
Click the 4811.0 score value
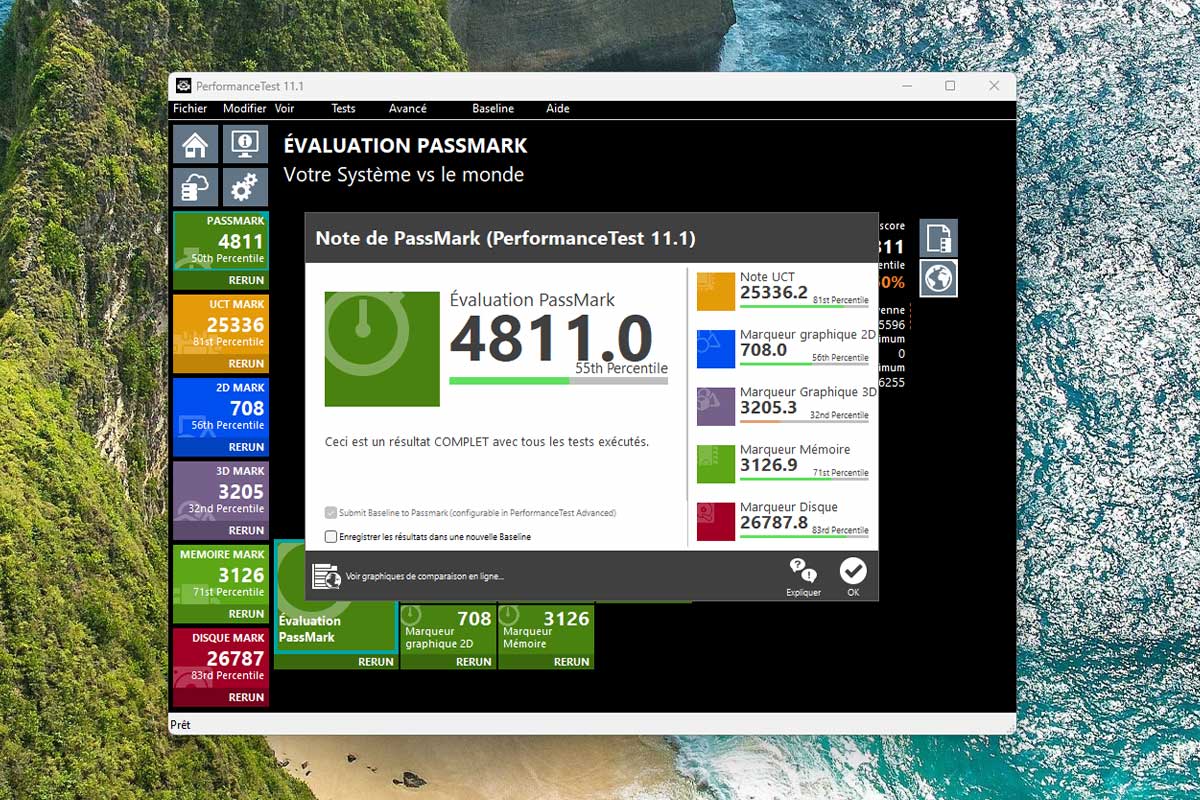click(x=551, y=339)
